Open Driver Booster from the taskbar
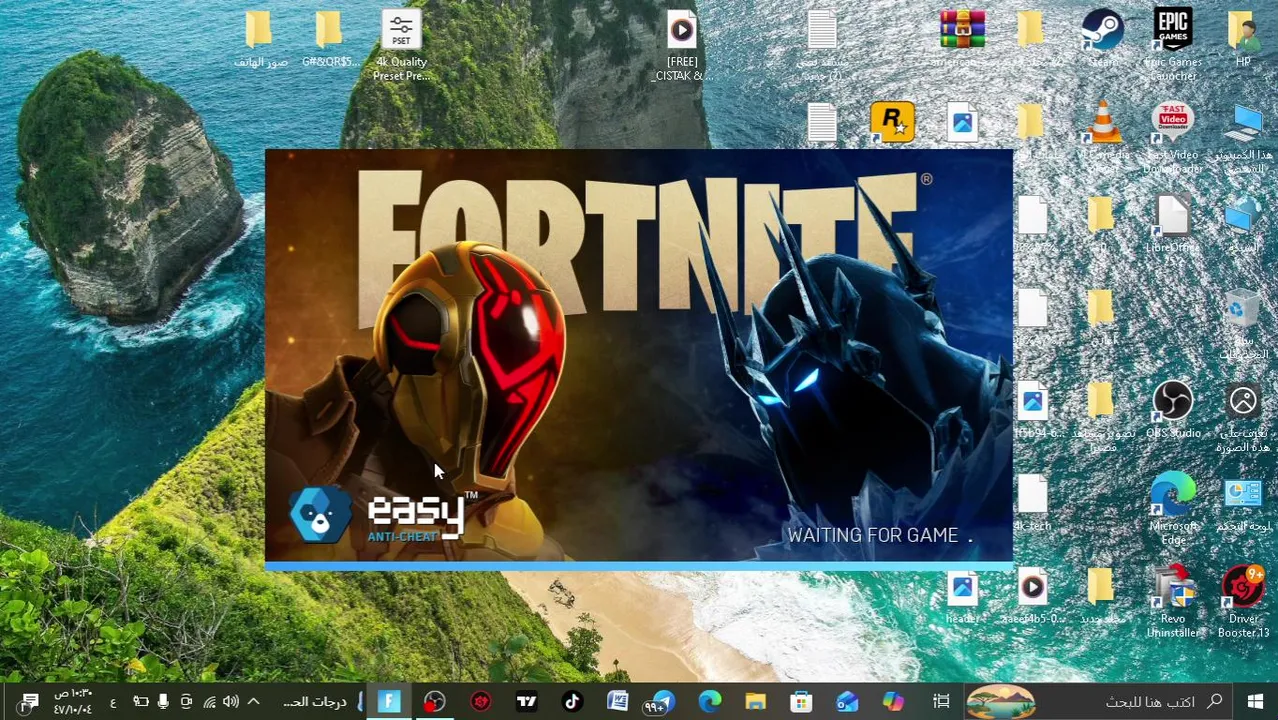1278x720 pixels. [481, 702]
